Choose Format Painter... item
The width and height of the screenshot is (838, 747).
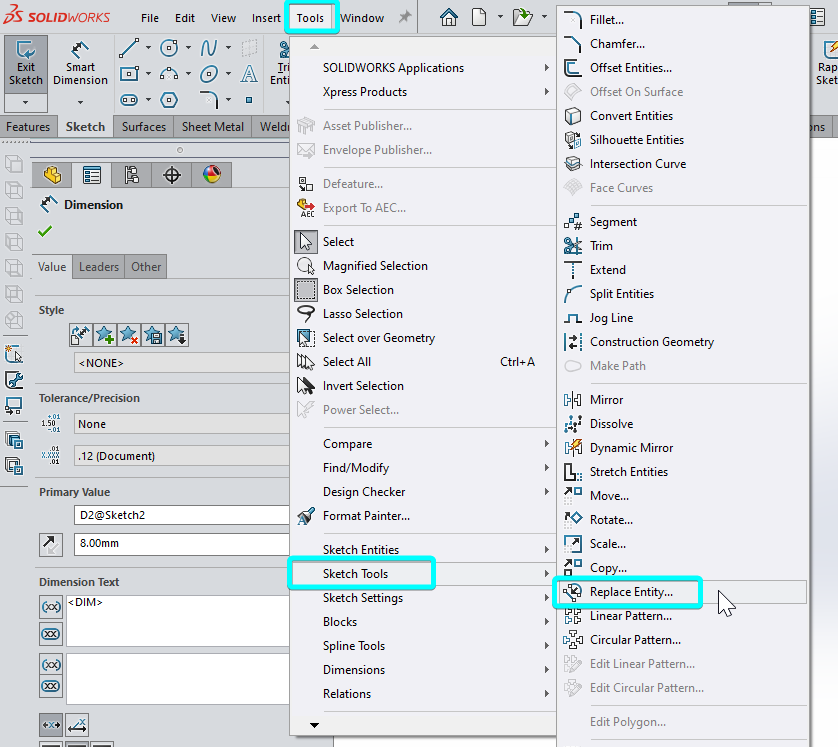pos(422,516)
